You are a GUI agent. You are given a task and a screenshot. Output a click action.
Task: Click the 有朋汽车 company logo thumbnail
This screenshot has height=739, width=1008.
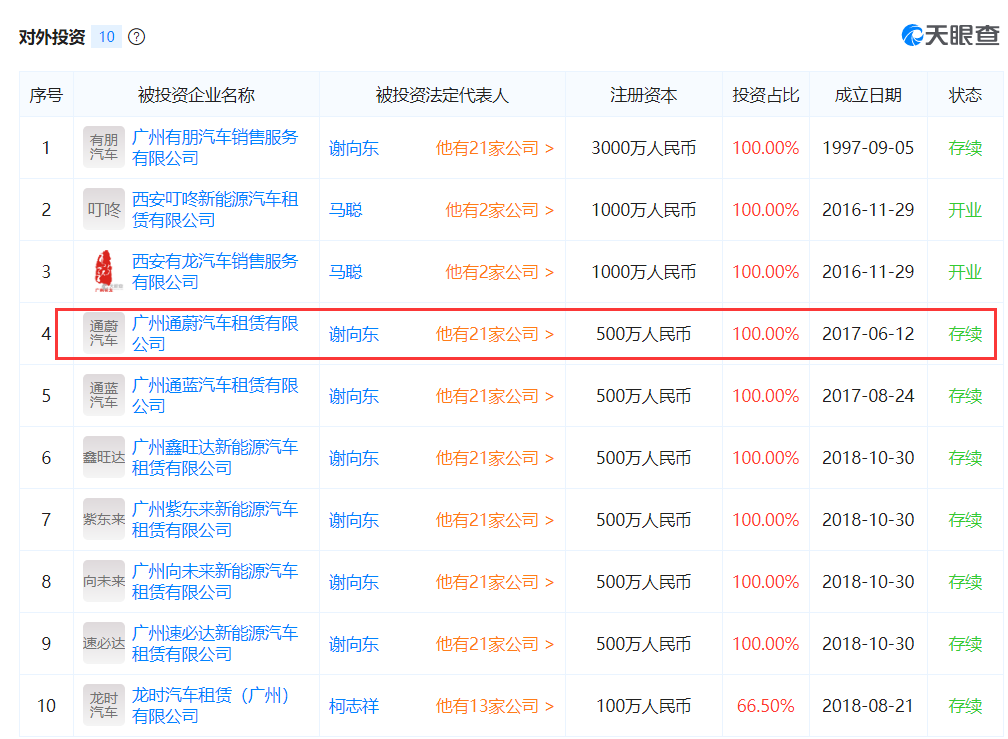[104, 147]
